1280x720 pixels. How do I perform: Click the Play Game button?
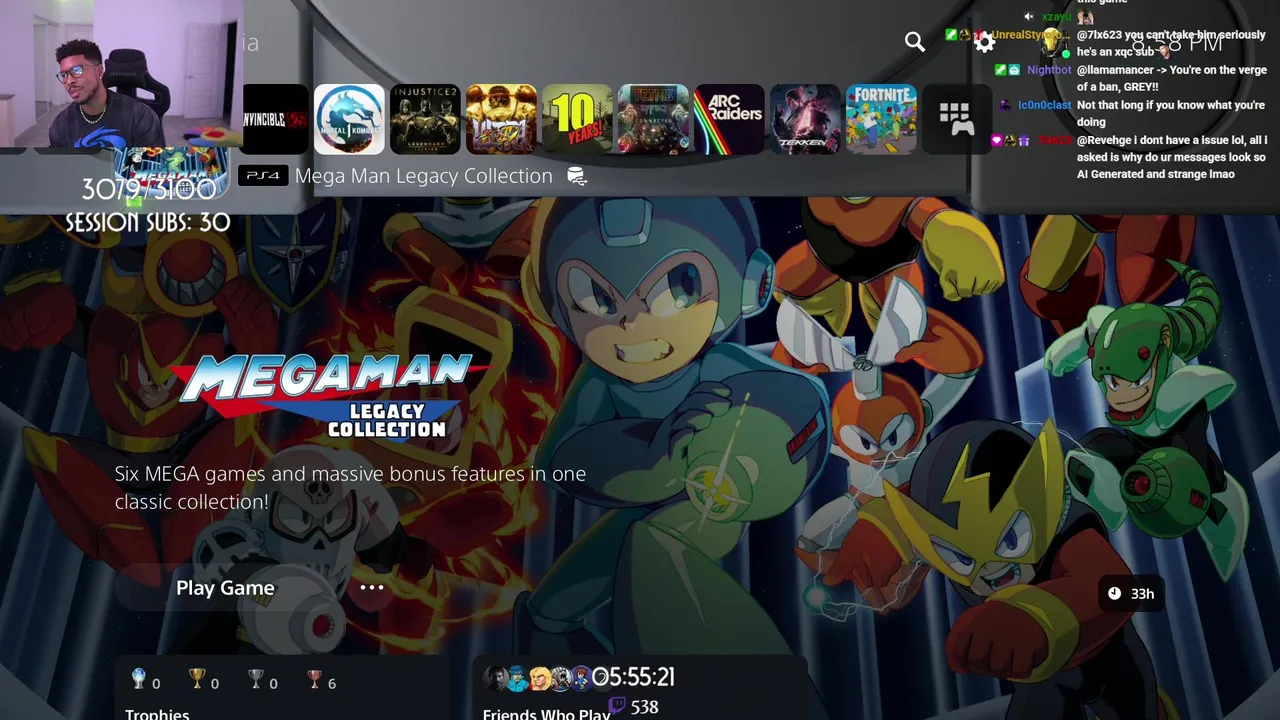[225, 588]
